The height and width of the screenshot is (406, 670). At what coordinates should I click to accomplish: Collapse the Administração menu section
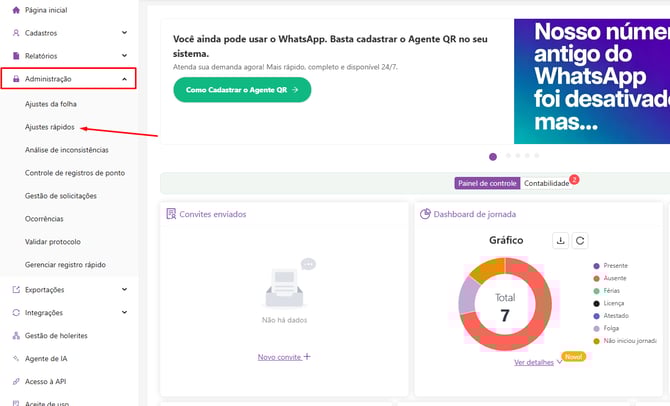pos(124,78)
